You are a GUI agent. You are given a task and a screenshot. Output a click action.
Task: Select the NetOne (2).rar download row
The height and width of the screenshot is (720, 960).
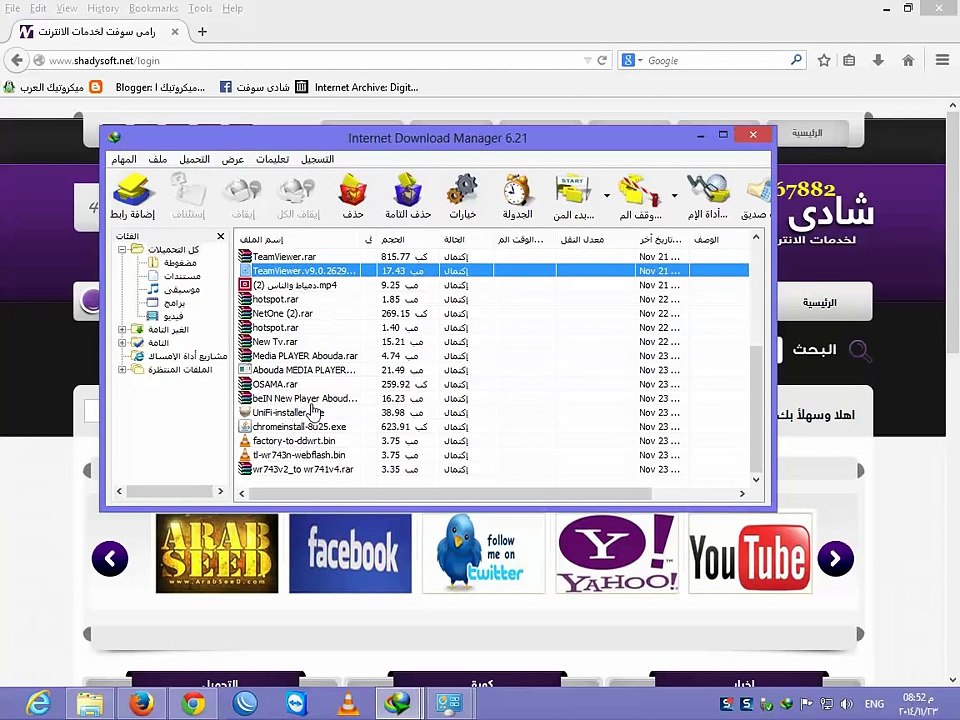coord(493,313)
